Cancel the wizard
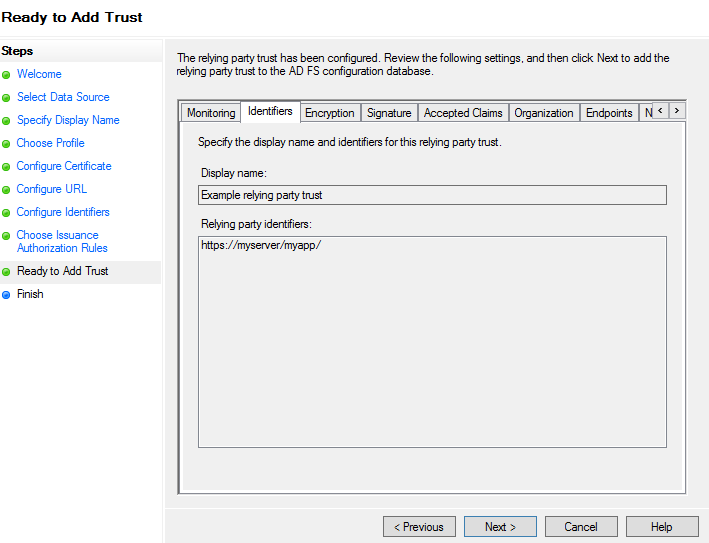The width and height of the screenshot is (709, 543). coord(581,527)
